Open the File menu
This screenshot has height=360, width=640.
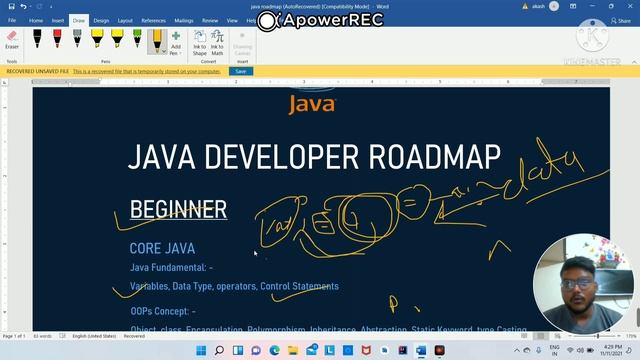click(x=12, y=20)
